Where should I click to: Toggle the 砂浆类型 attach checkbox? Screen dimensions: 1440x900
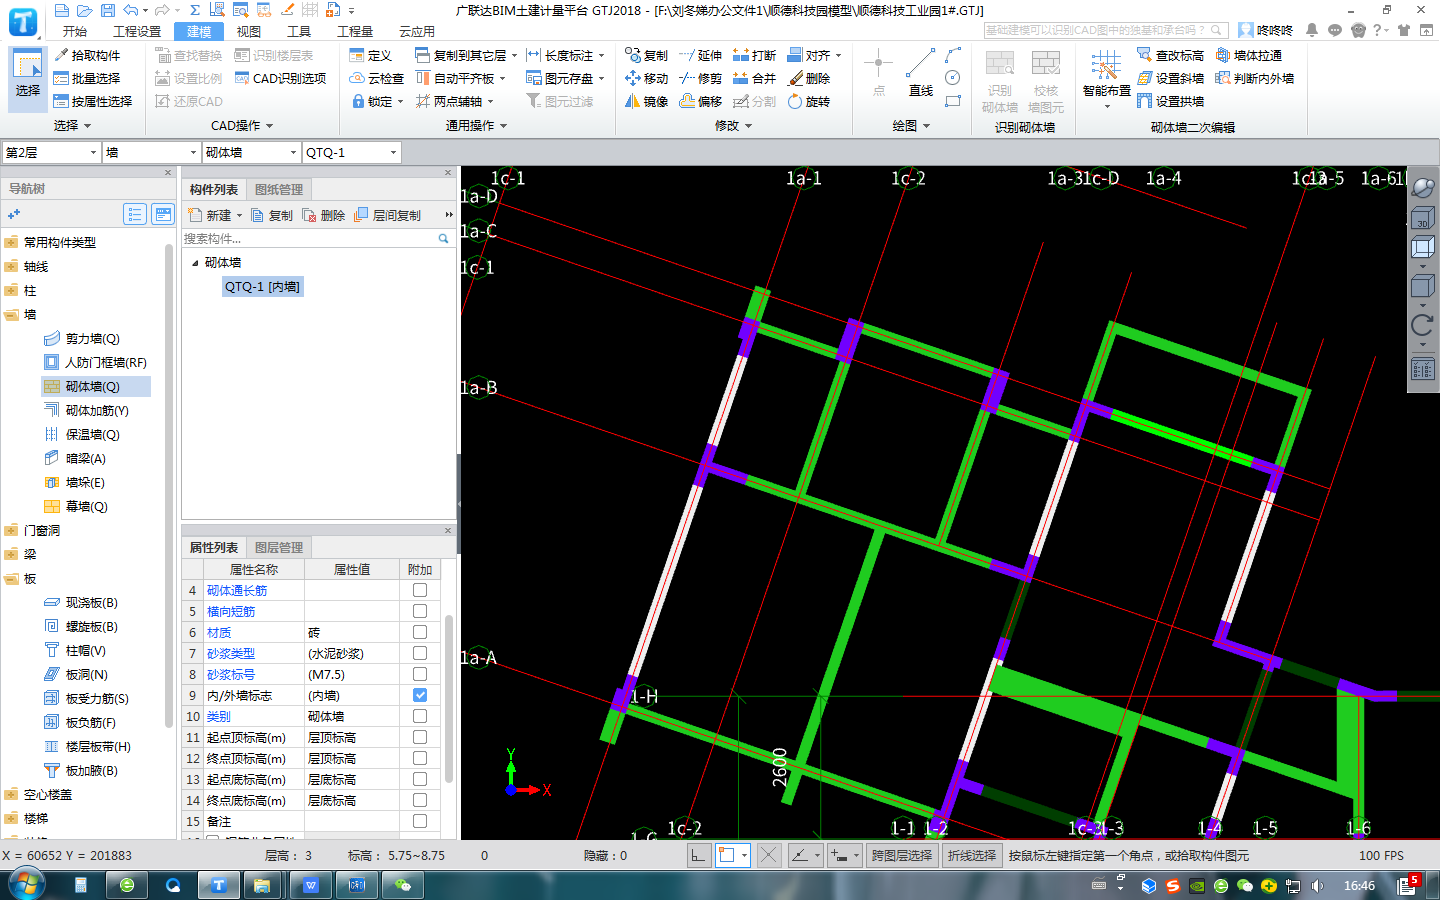point(420,653)
